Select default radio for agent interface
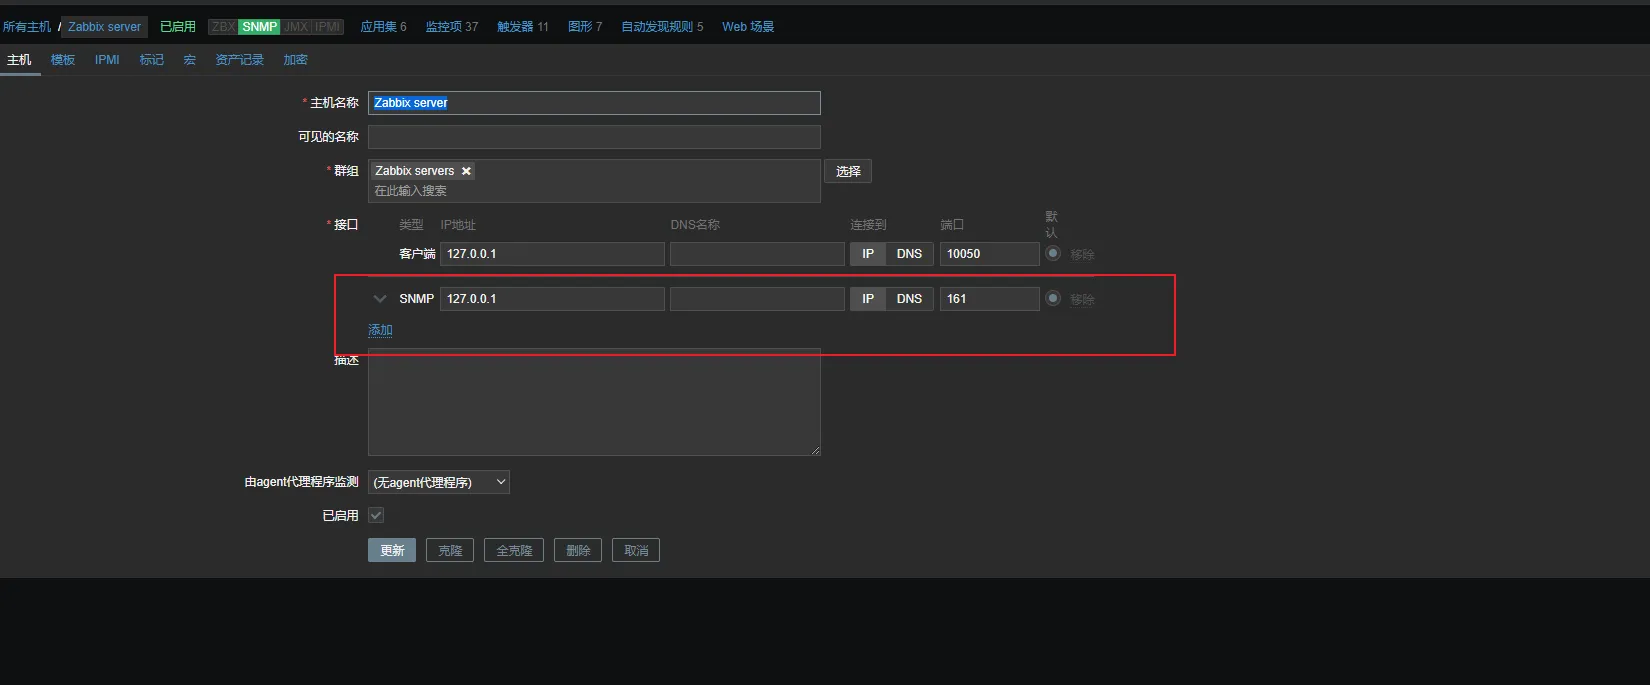This screenshot has width=1650, height=685. (x=1053, y=253)
